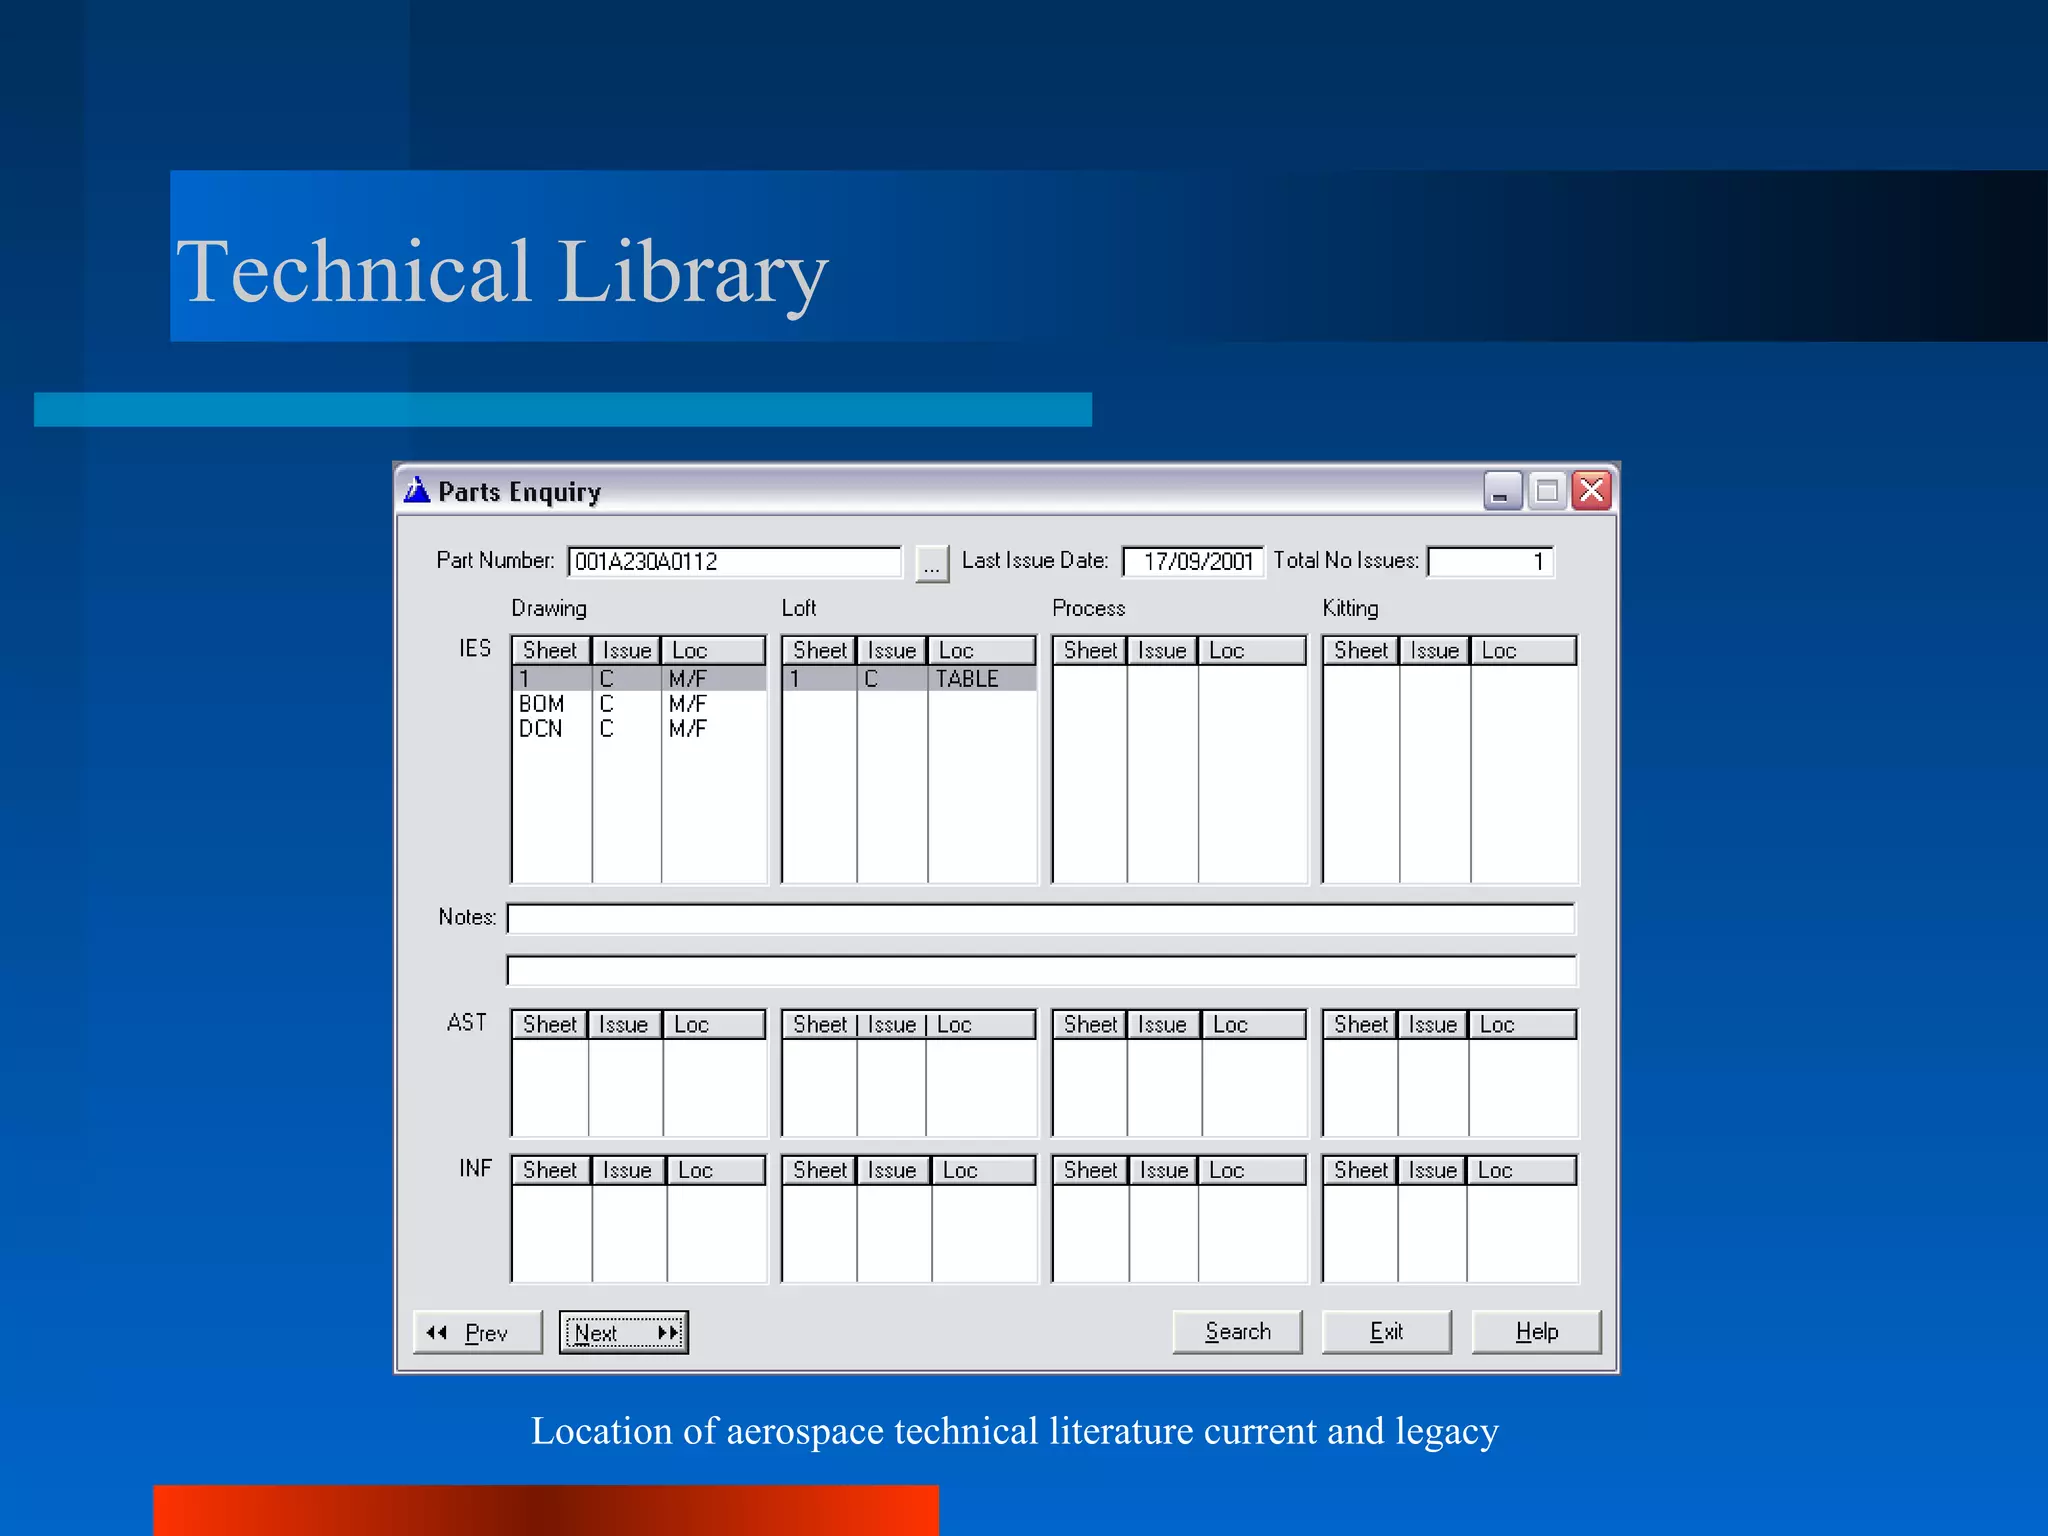Click the Loc column header in IES Kitting
2048x1536 pixels.
click(x=1524, y=650)
